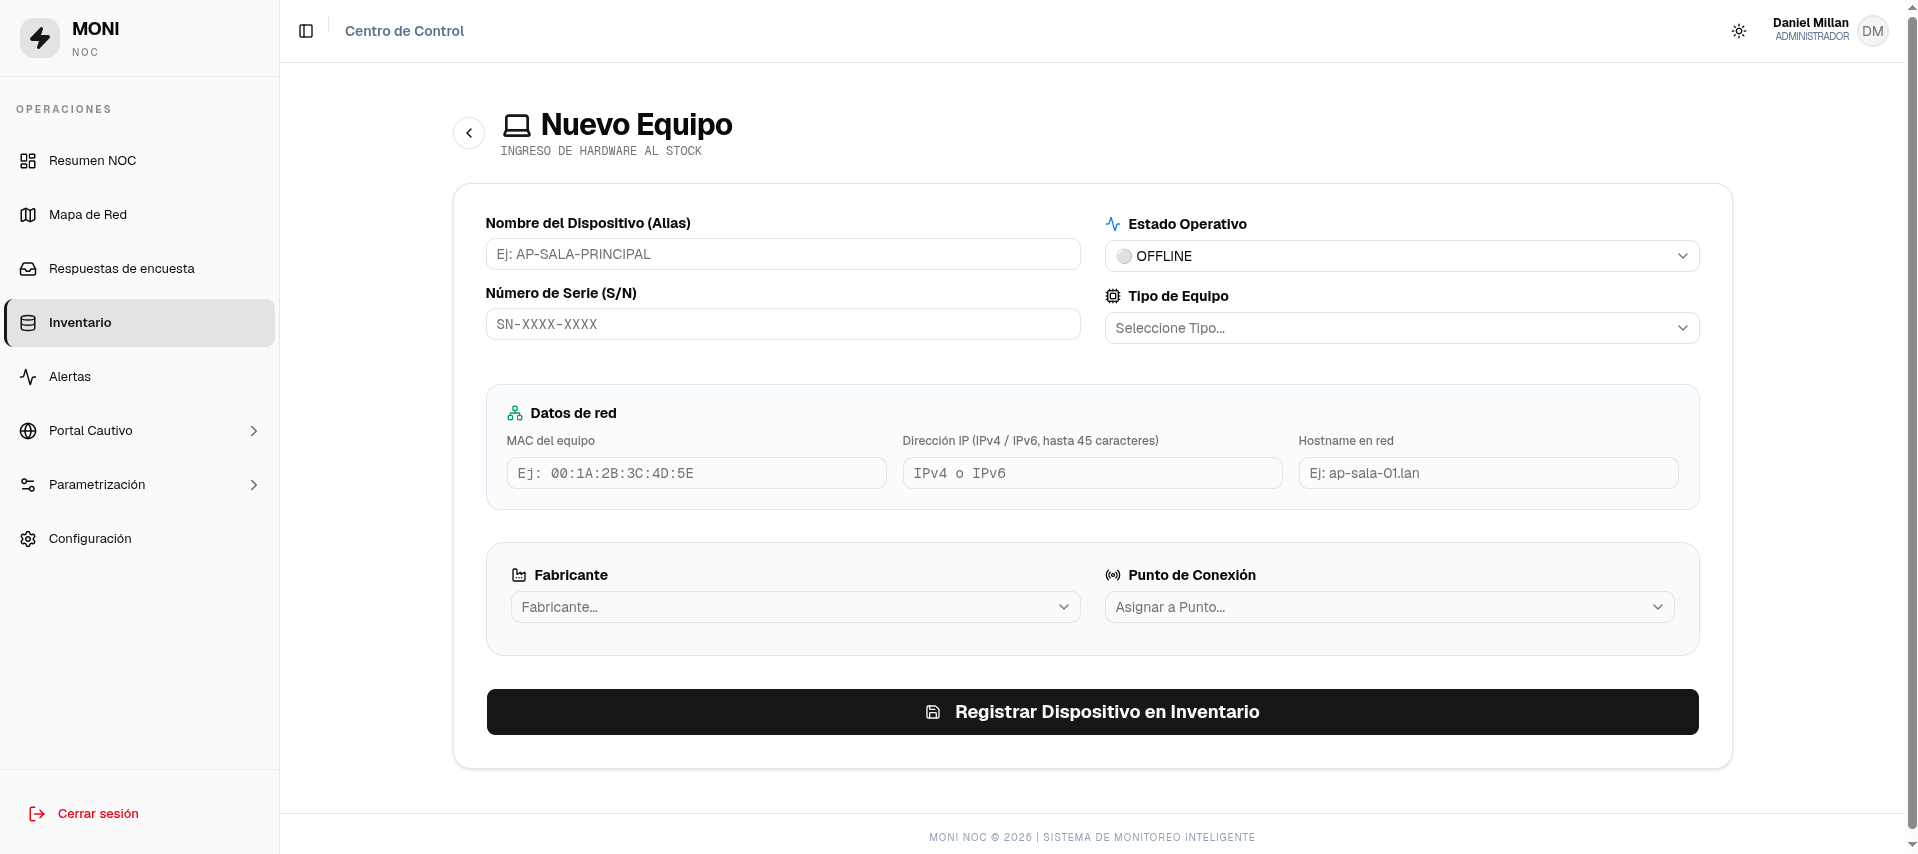
Task: Open the Fabricante dropdown
Action: pyautogui.click(x=795, y=607)
